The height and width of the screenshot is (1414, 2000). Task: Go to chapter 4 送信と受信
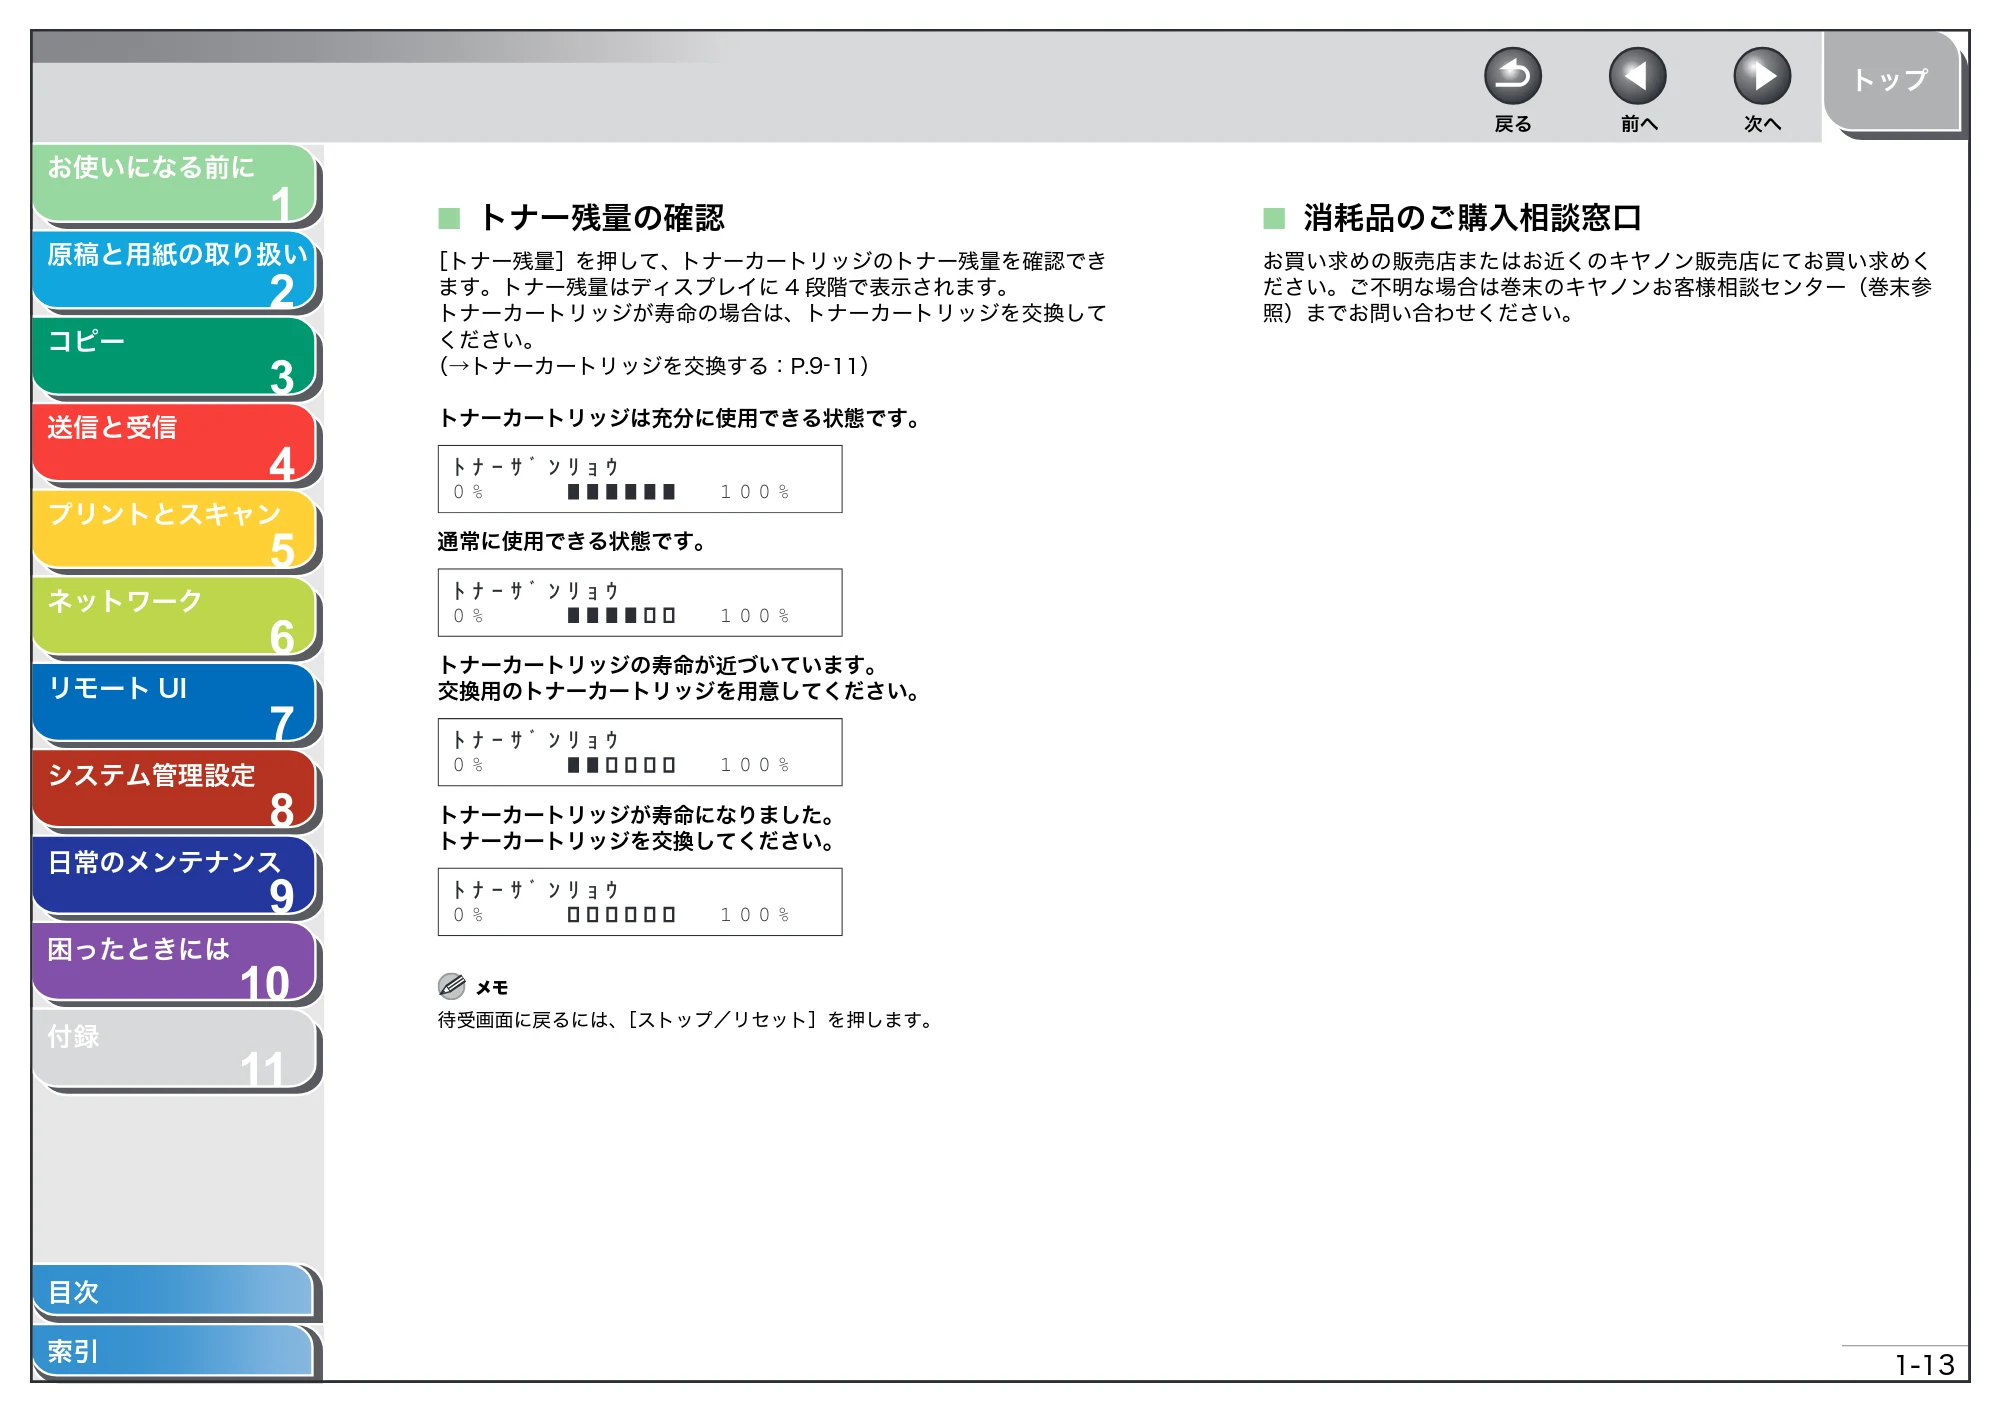click(175, 445)
